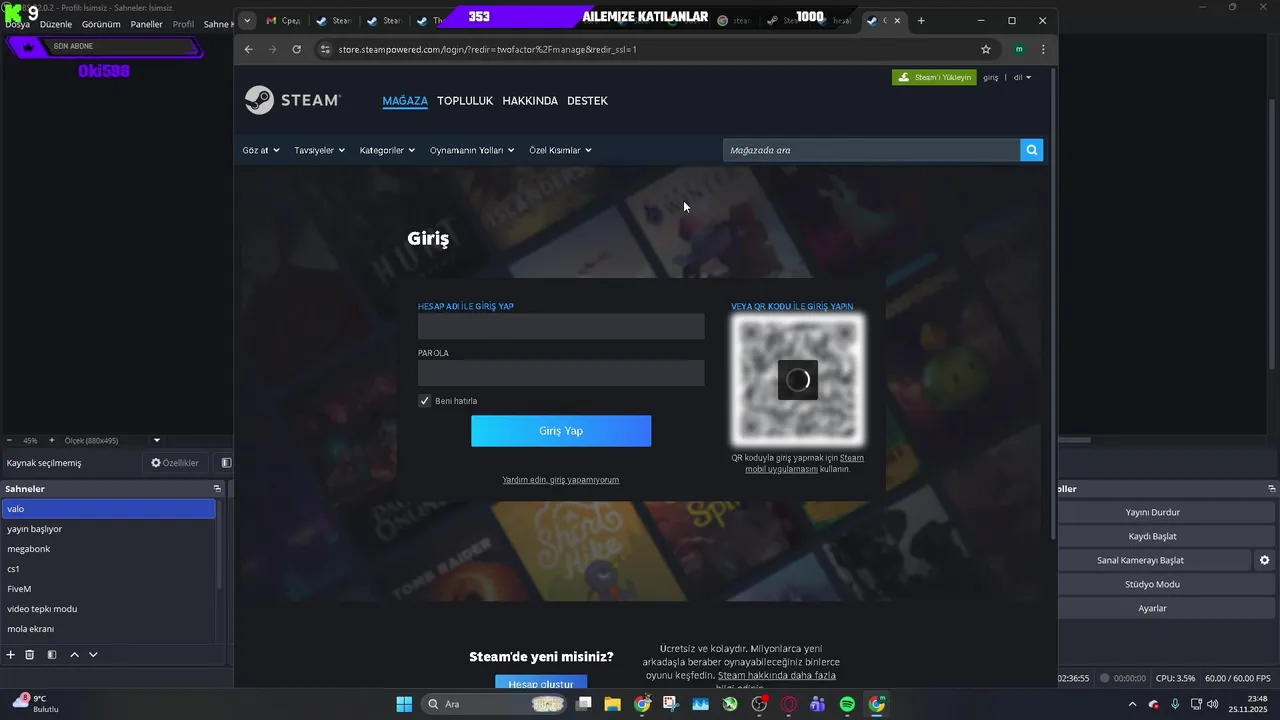
Task: Click the magnifier search button in Steam store
Action: coord(1031,150)
